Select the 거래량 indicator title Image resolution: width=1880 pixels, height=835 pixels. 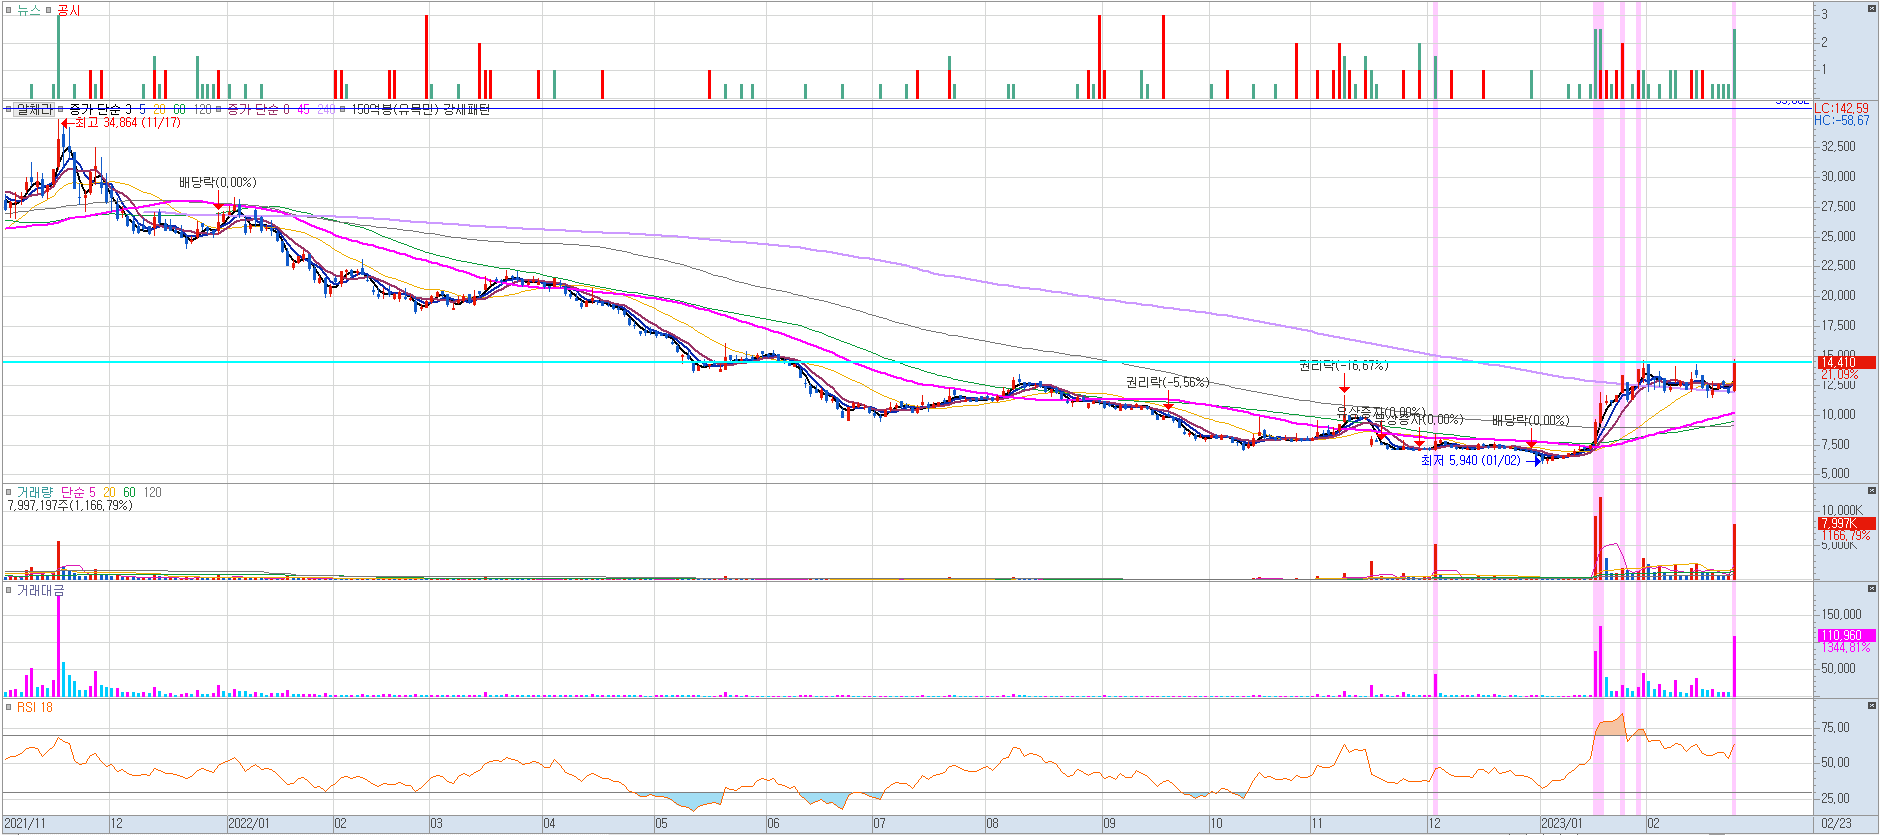tap(34, 492)
